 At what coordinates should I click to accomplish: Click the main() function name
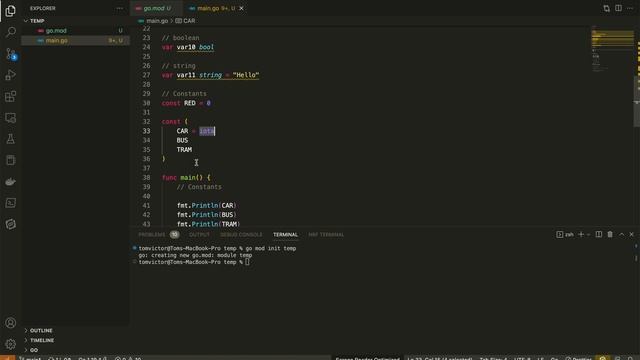(187, 178)
